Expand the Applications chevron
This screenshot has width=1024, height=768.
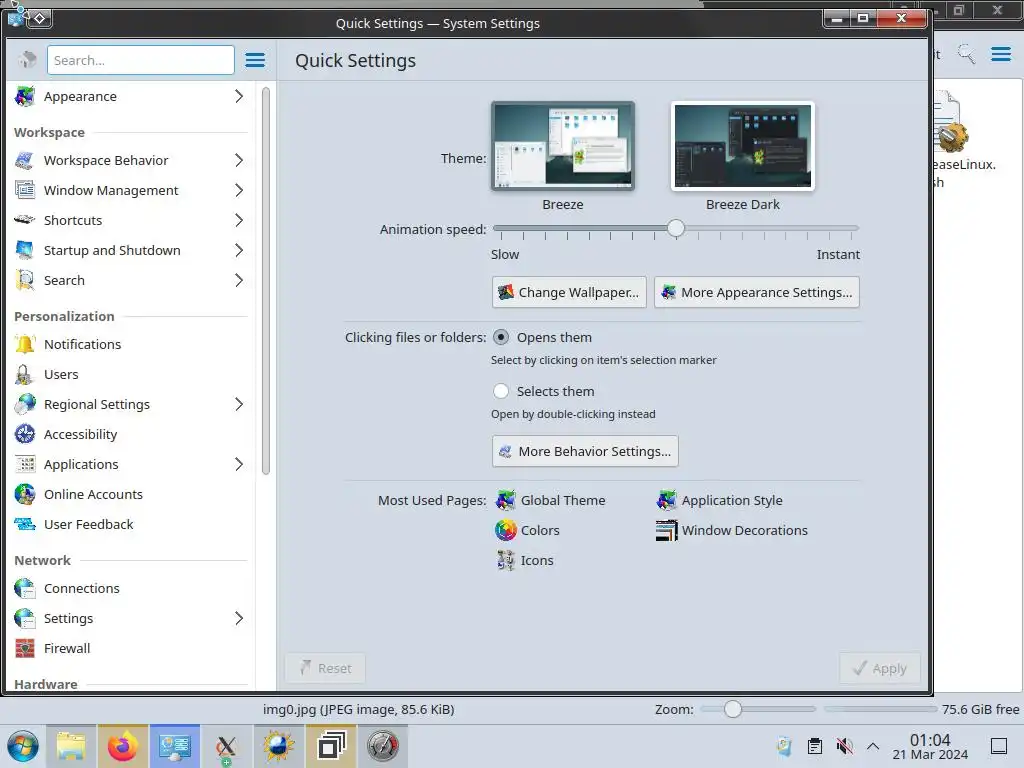point(239,464)
